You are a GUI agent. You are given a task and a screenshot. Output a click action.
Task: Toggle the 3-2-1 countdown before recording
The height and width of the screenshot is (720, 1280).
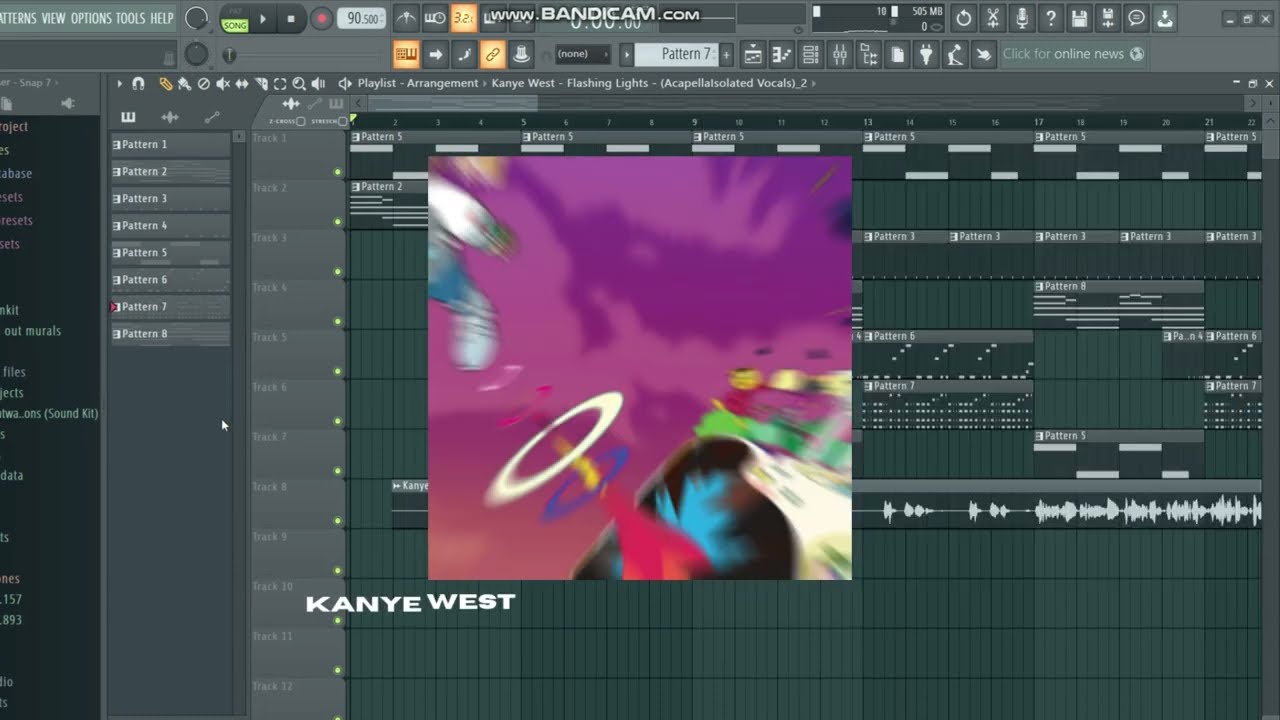click(x=464, y=18)
